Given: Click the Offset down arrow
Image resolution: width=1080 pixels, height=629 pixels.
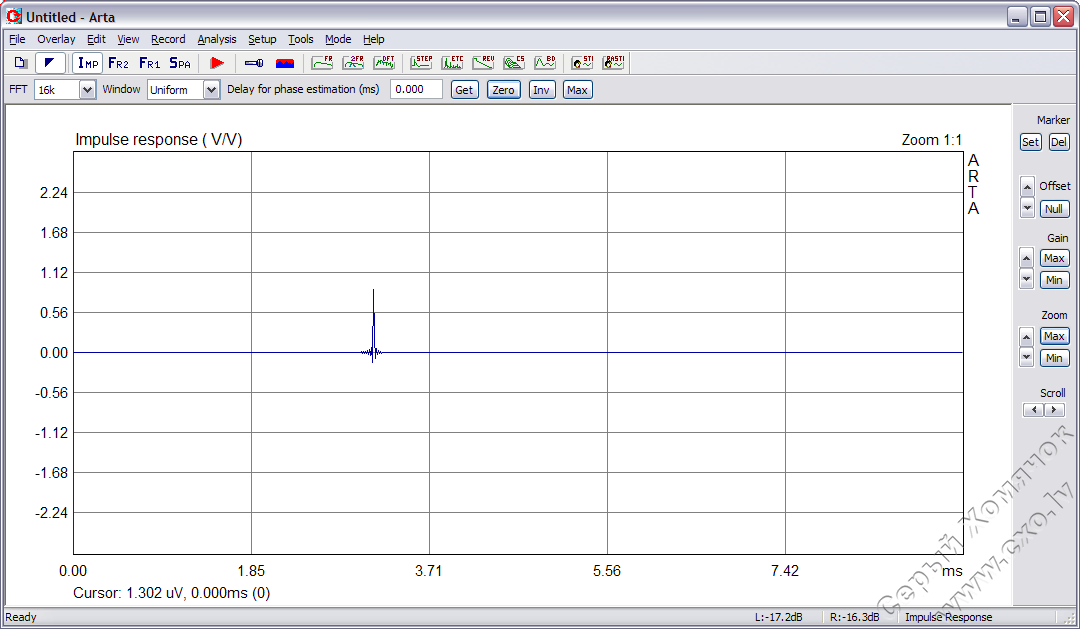Looking at the screenshot, I should coord(1027,207).
